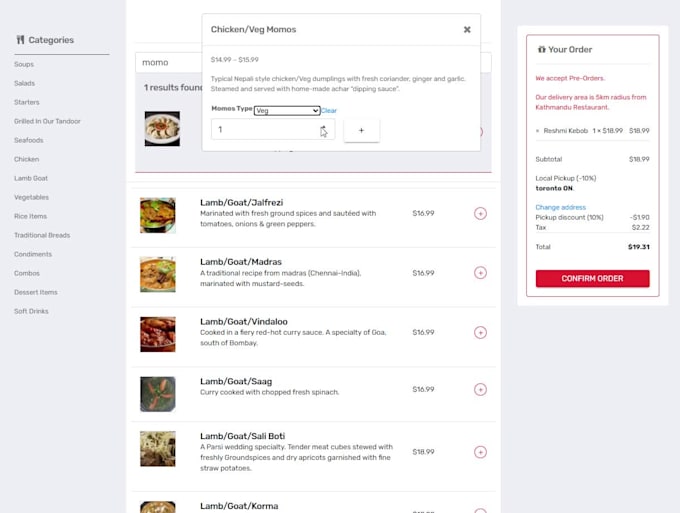The width and height of the screenshot is (680, 513).
Task: Click the Change address link
Action: click(x=560, y=207)
